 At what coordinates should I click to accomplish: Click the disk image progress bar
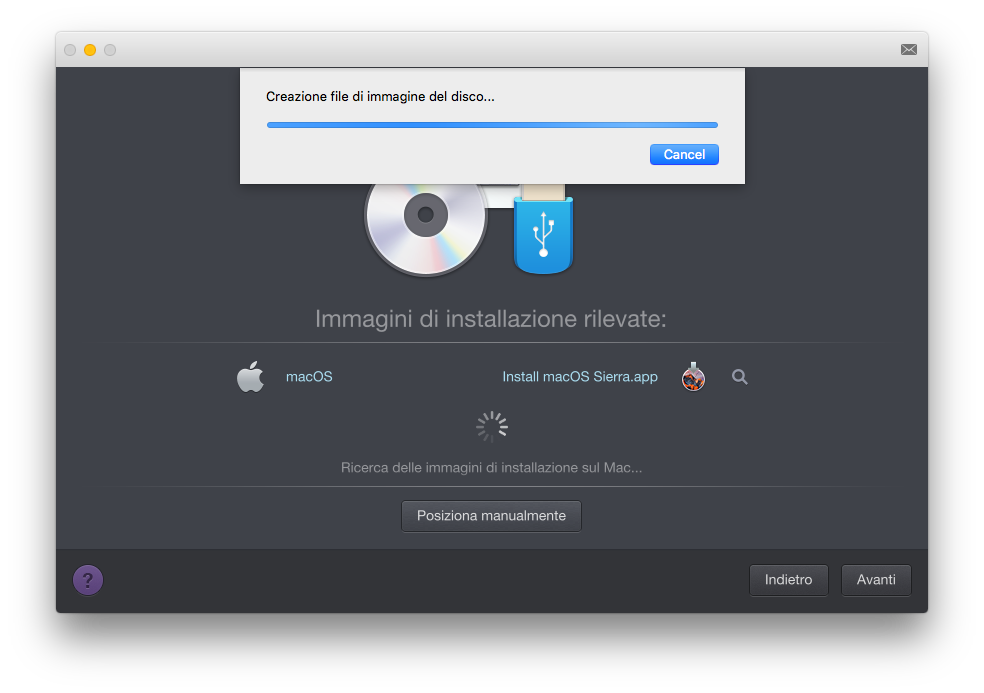coord(492,125)
